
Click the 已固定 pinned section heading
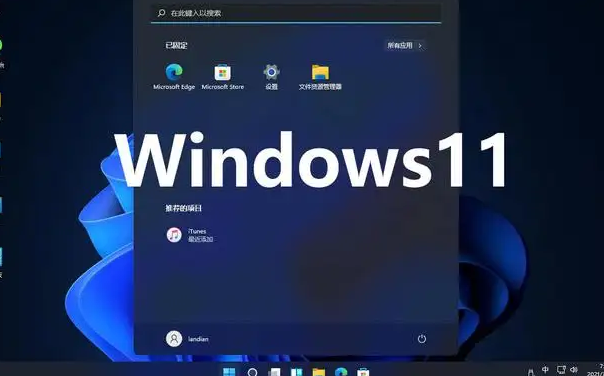(x=176, y=45)
